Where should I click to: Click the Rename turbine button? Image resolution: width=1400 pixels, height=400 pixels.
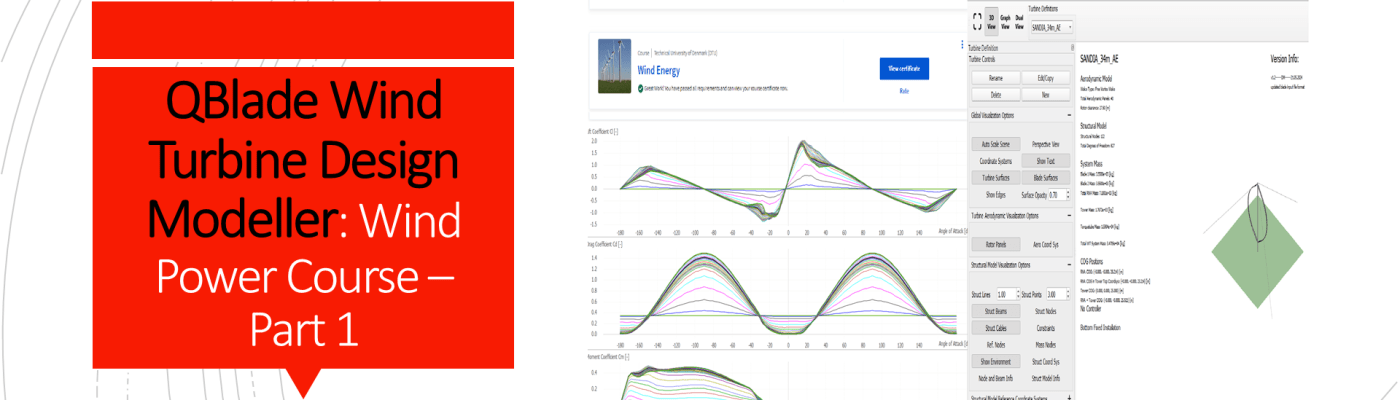pyautogui.click(x=995, y=77)
